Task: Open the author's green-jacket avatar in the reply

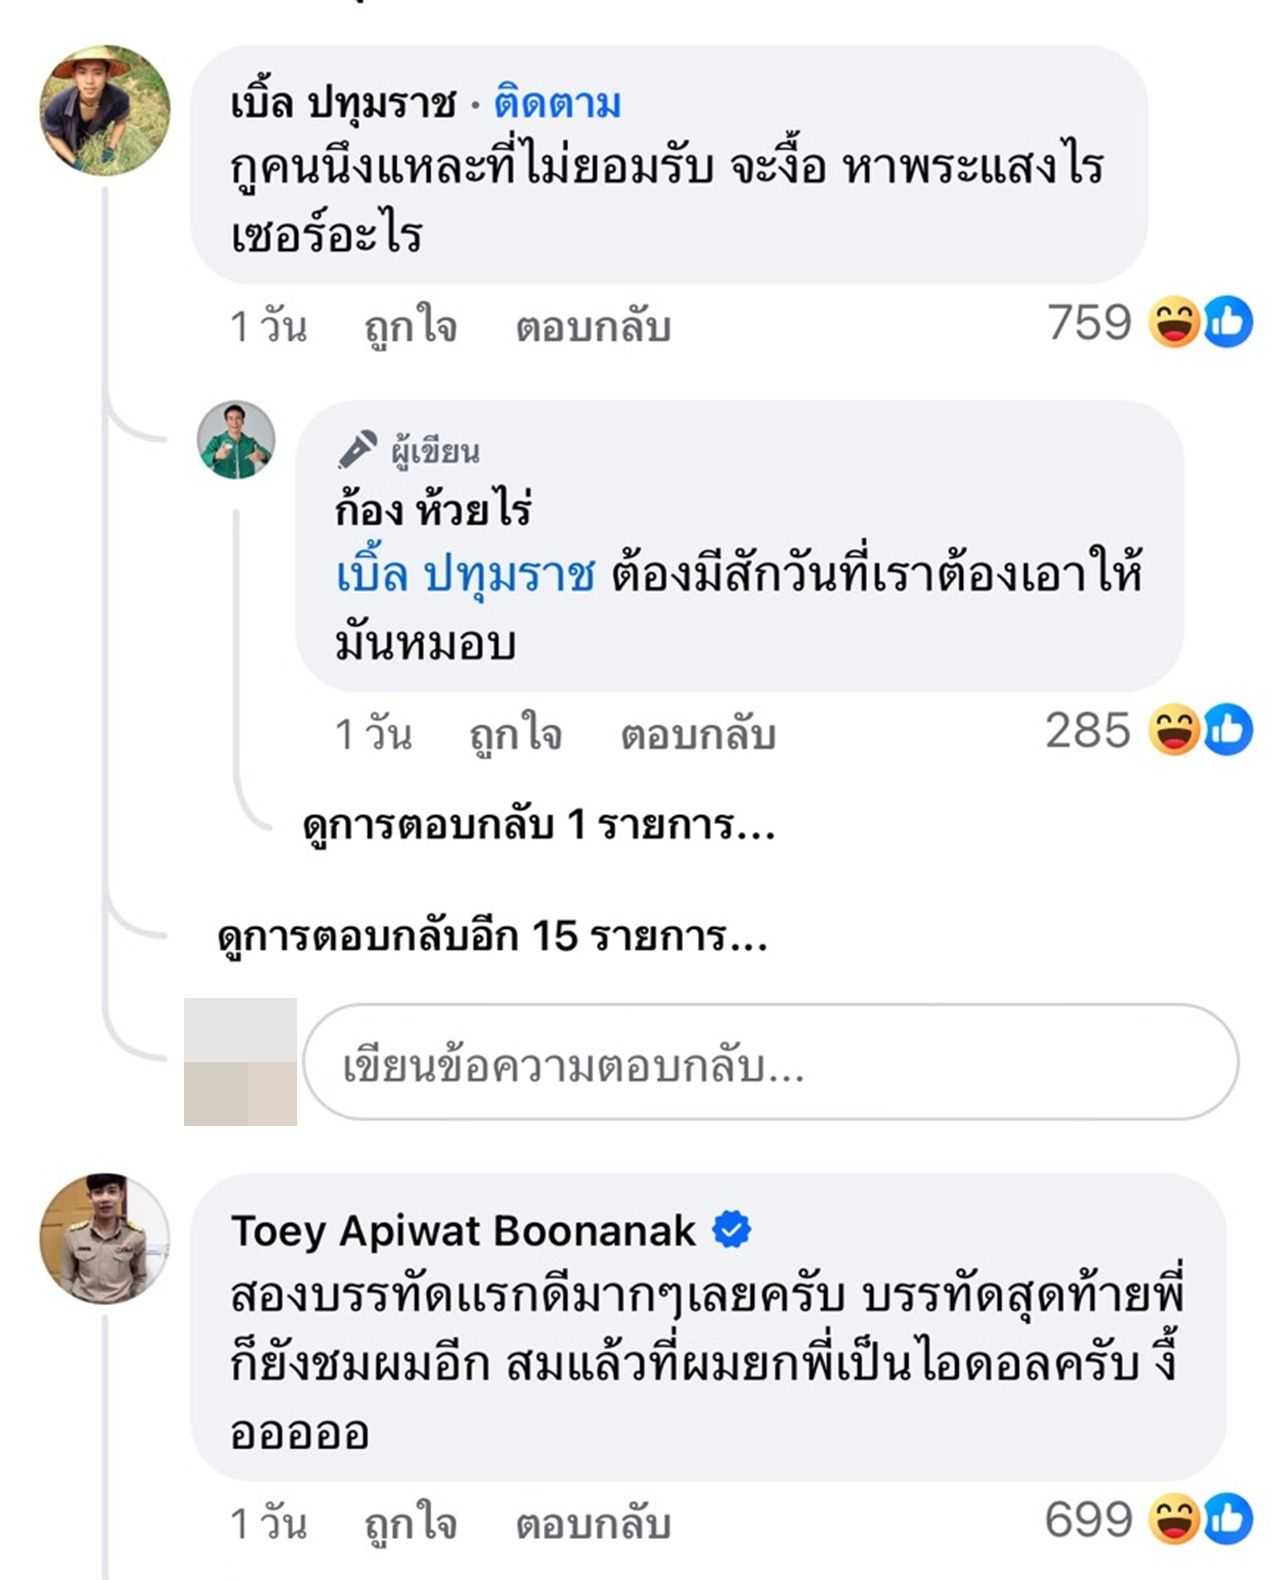Action: pos(236,440)
